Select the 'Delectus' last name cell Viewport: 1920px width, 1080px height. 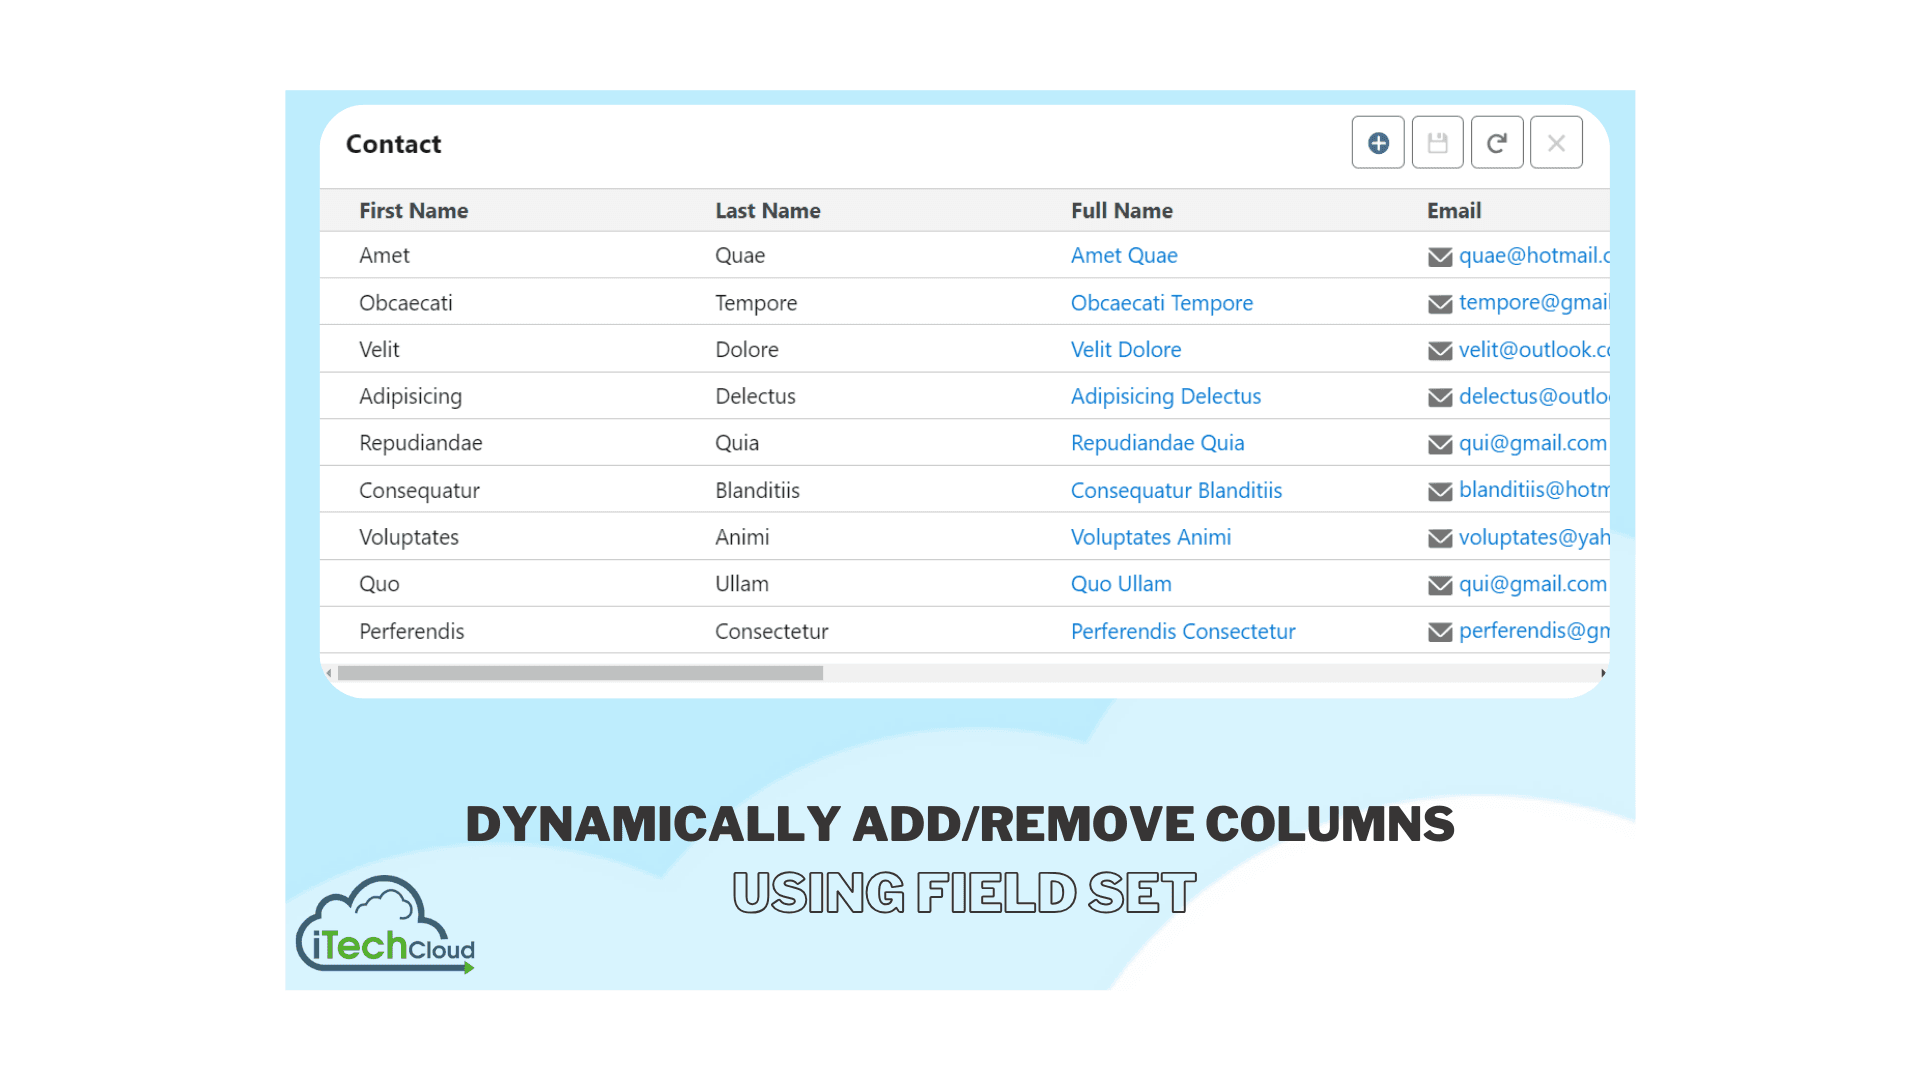(x=755, y=397)
